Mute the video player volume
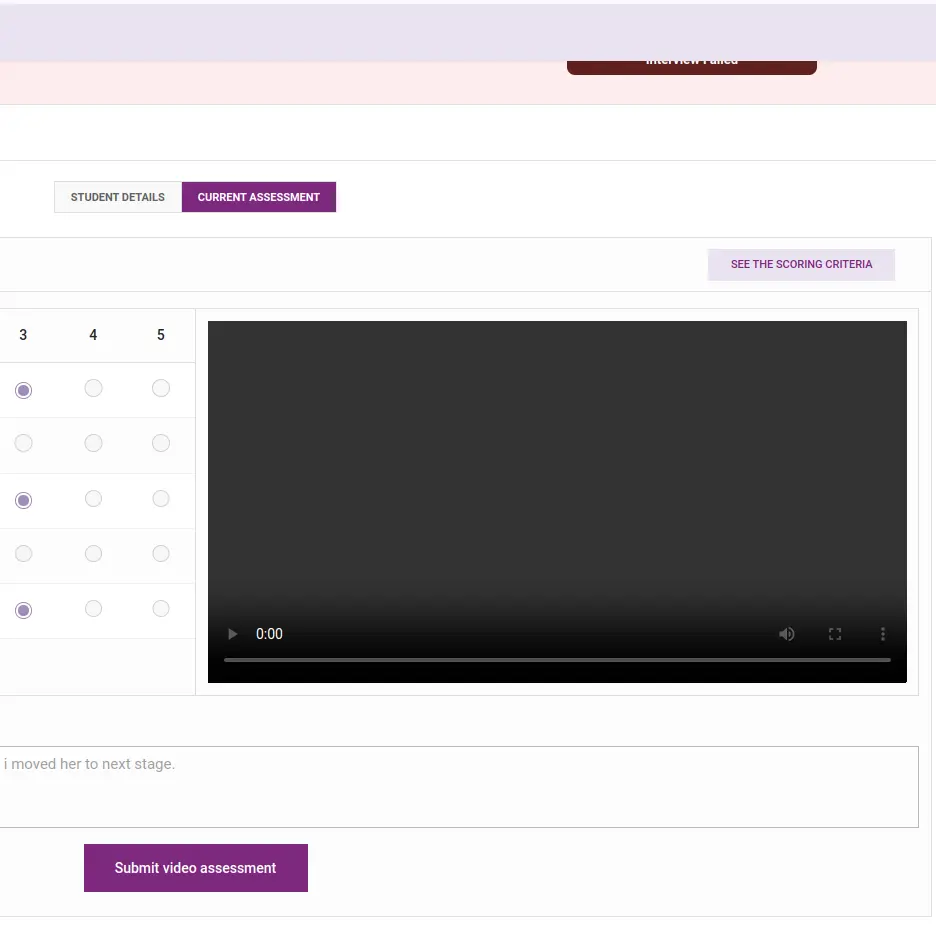 (787, 634)
